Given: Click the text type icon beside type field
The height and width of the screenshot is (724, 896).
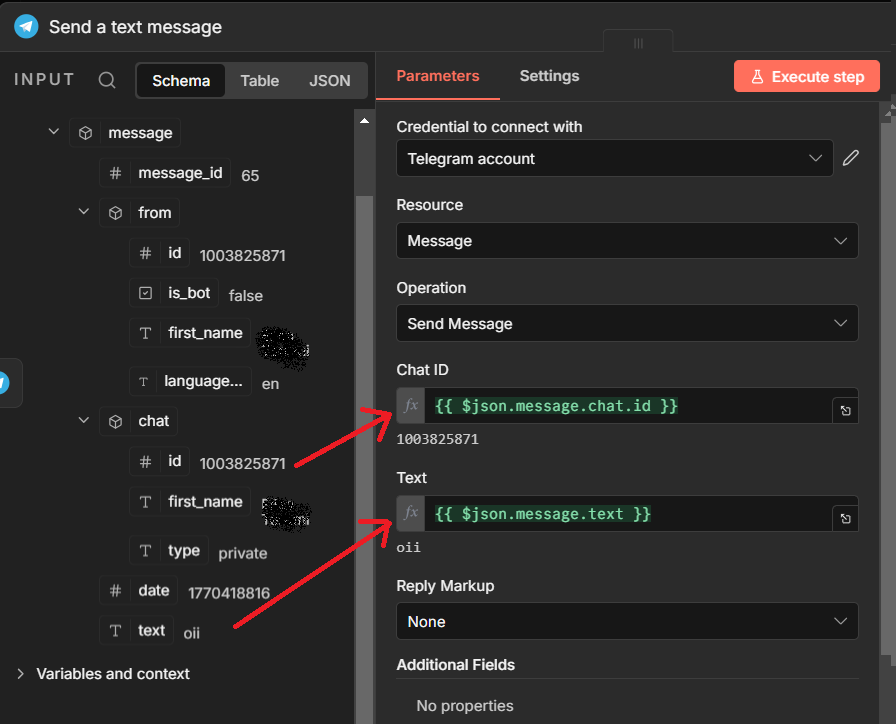Looking at the screenshot, I should tap(145, 550).
